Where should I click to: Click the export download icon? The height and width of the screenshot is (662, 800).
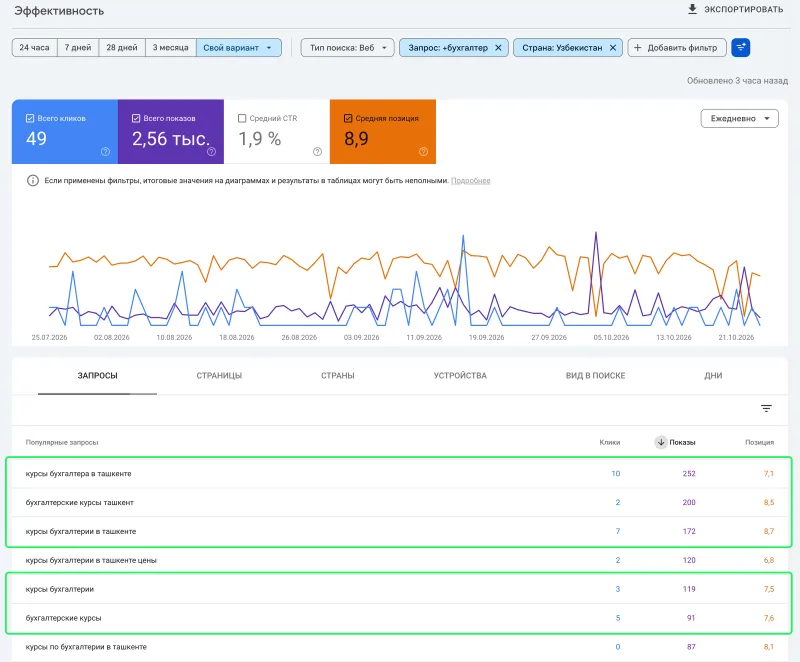(x=692, y=9)
